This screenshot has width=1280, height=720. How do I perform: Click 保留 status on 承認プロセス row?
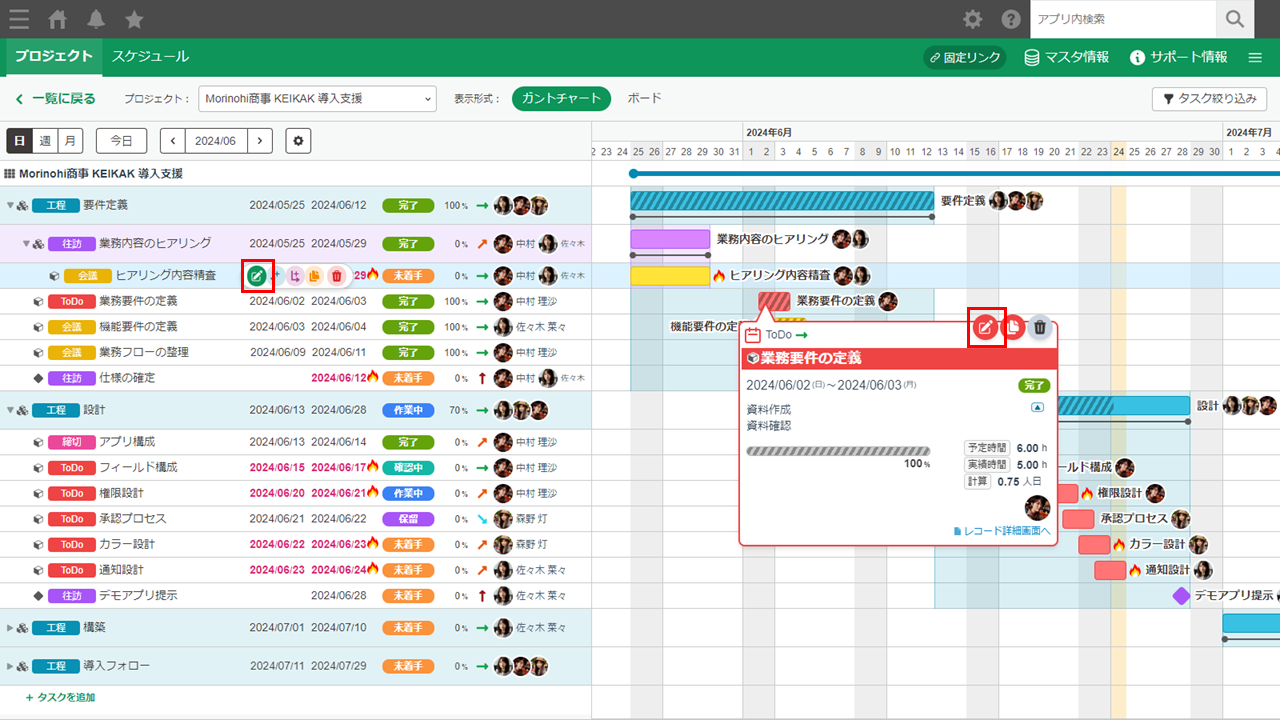pos(408,519)
